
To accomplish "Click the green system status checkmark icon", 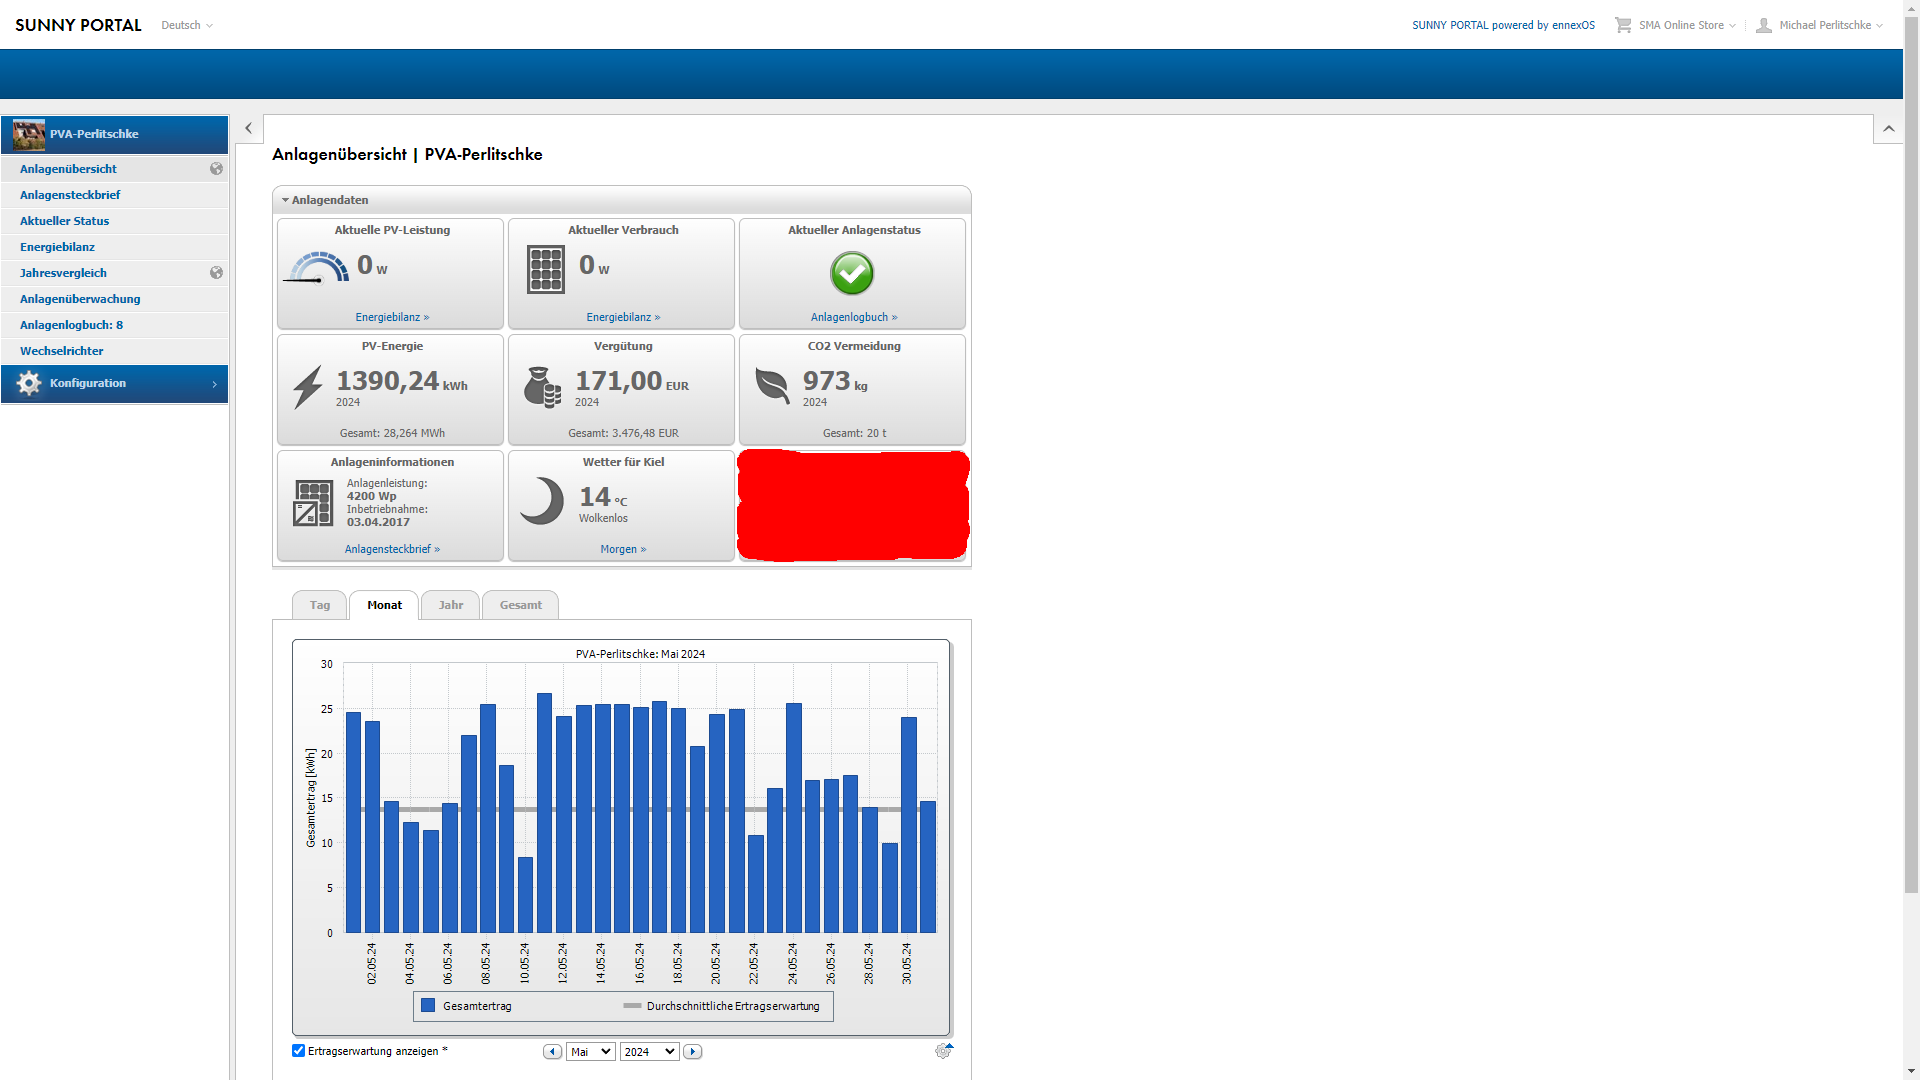I will (x=852, y=272).
